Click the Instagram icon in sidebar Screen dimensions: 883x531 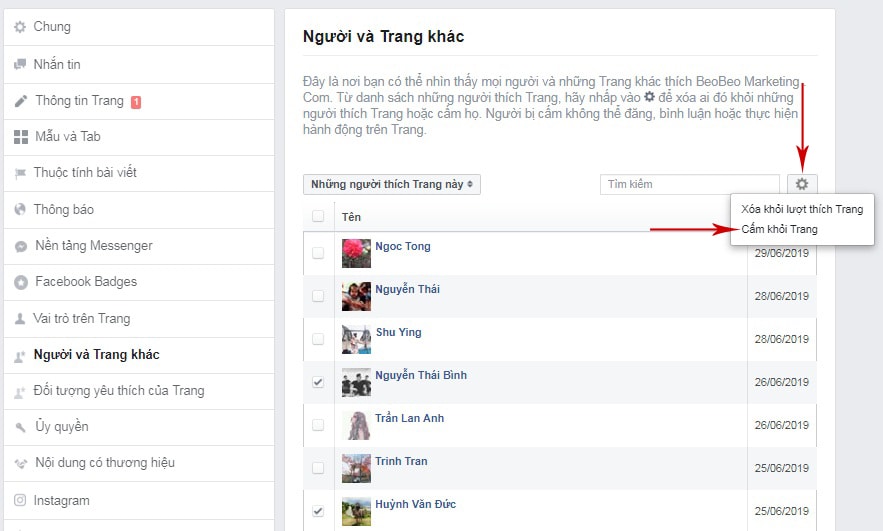(20, 500)
